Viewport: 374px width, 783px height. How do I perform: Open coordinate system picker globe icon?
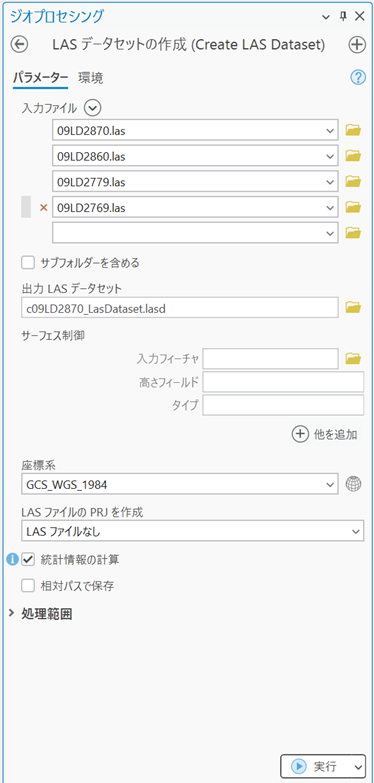(x=354, y=483)
